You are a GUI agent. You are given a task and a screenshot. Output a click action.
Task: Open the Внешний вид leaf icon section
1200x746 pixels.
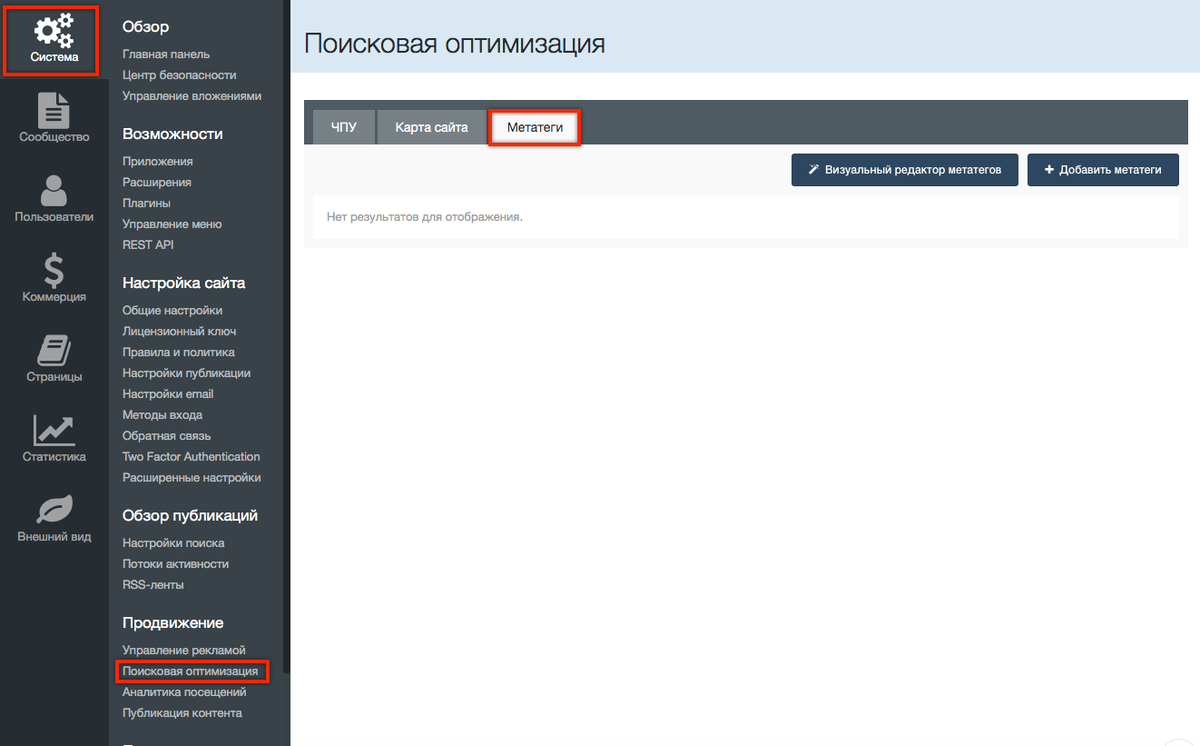[53, 519]
